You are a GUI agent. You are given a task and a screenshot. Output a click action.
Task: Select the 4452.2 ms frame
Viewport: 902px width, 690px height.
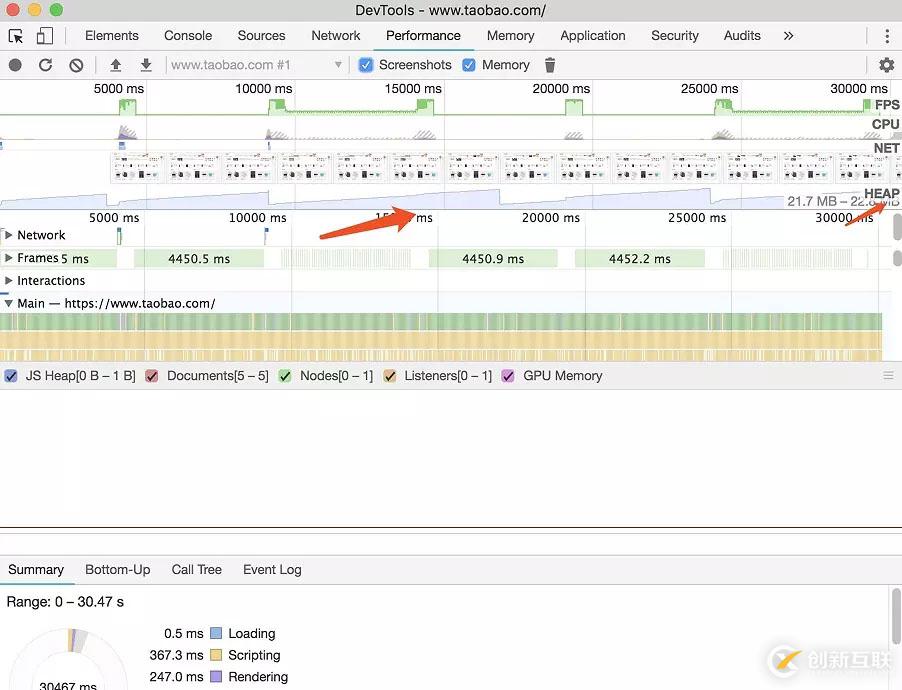pos(640,258)
